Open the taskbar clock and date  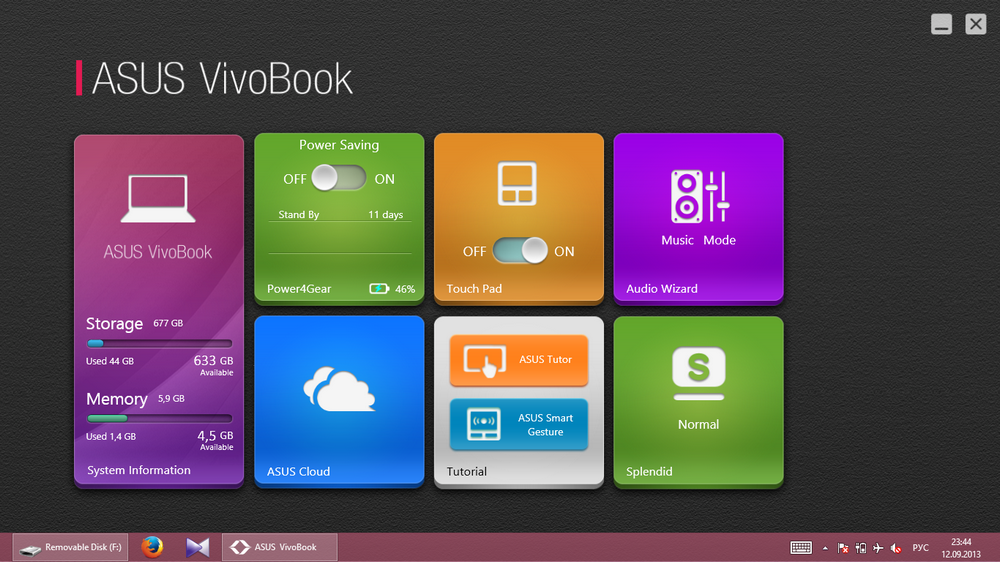(x=960, y=548)
